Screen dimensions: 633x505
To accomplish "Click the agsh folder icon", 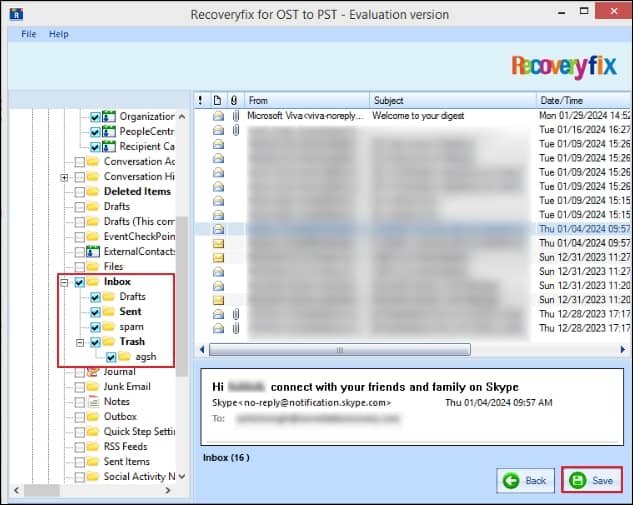I will pos(125,356).
